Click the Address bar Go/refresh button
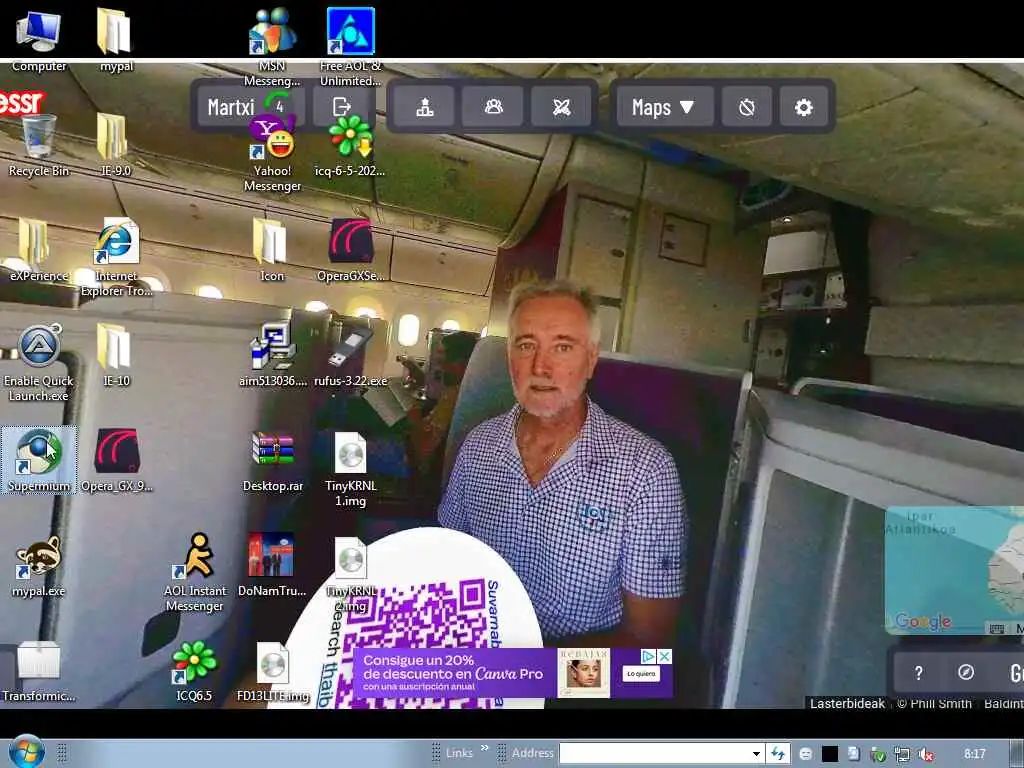The image size is (1024, 768). 778,753
